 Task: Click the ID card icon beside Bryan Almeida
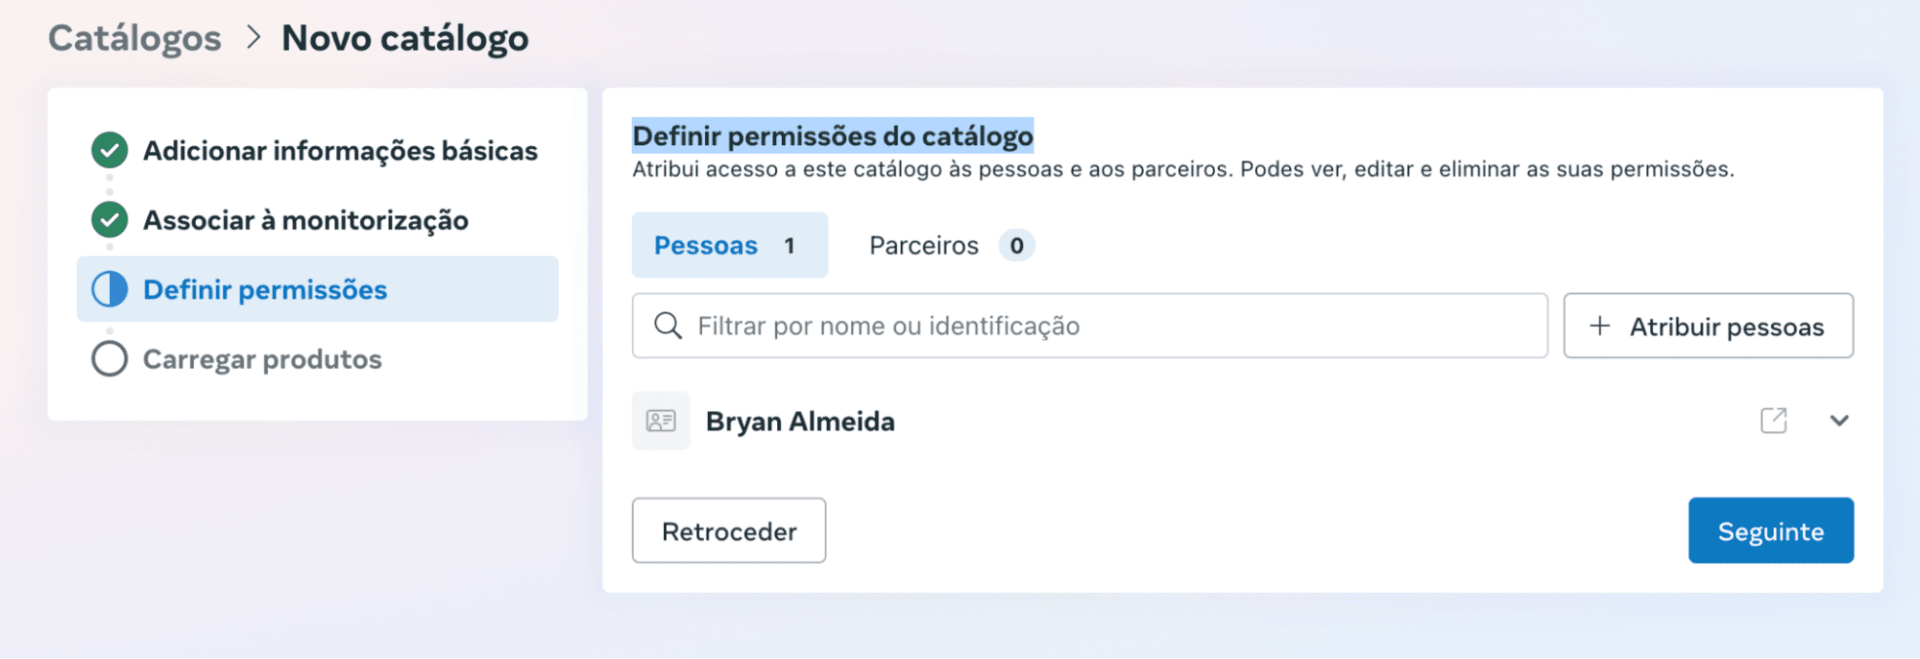point(661,421)
